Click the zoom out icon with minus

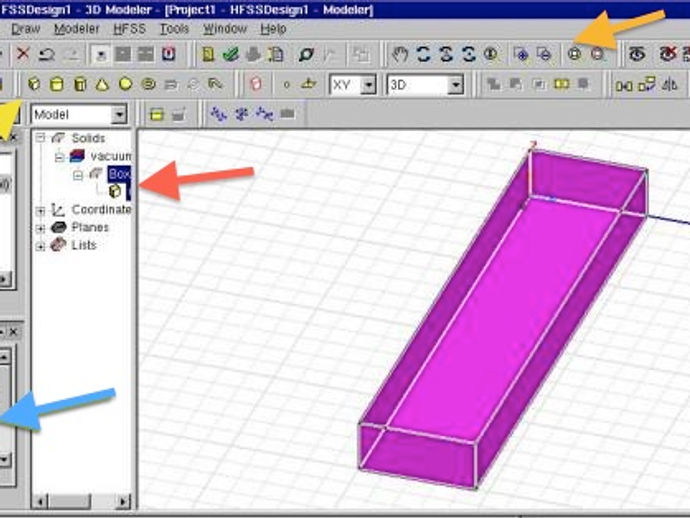point(544,54)
